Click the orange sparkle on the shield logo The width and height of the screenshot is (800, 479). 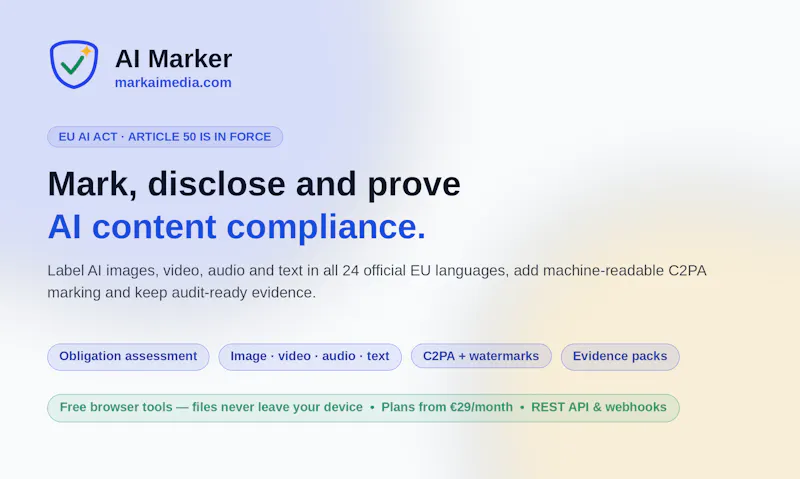tap(87, 51)
